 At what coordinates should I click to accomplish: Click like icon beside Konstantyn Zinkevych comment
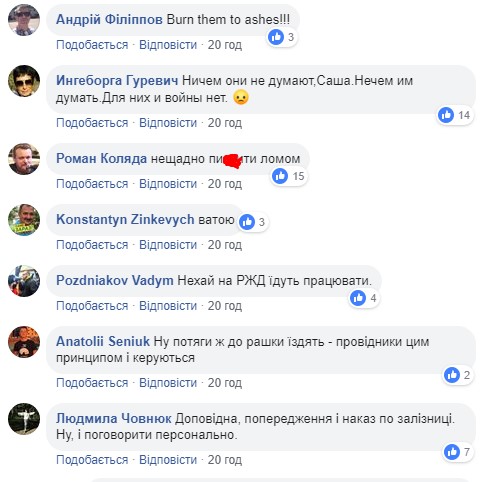pyautogui.click(x=247, y=222)
